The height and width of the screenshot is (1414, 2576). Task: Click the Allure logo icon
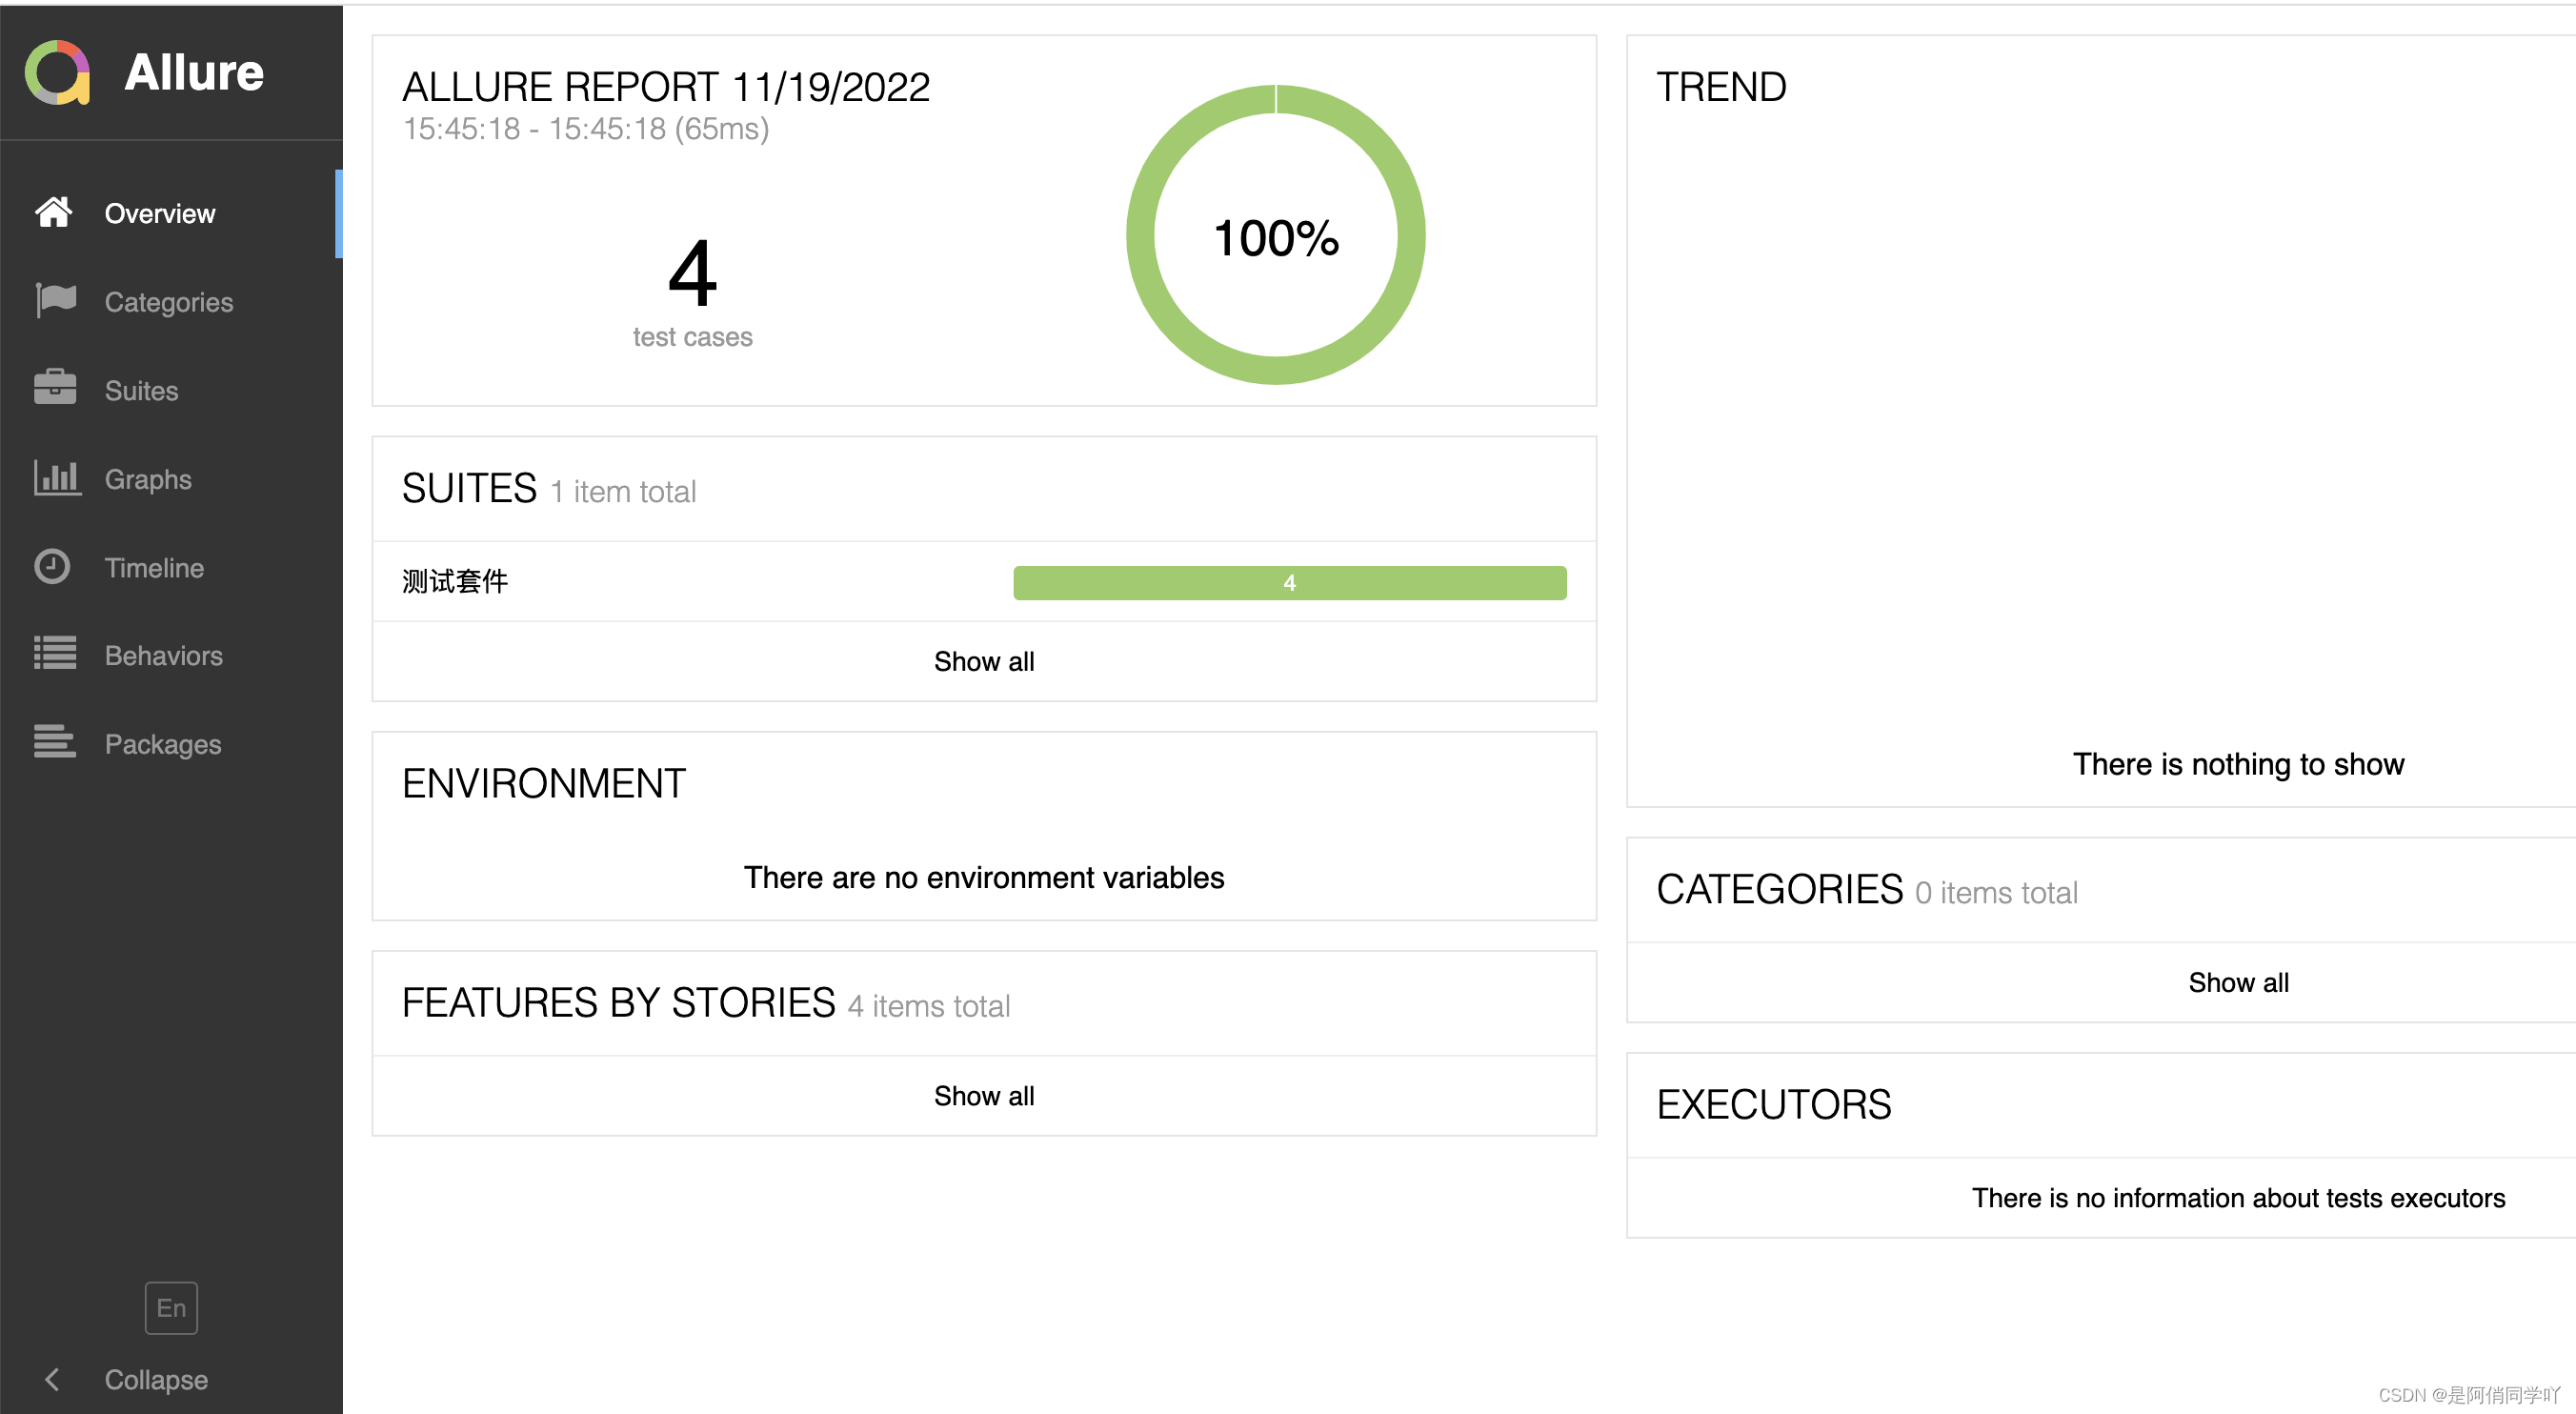57,72
